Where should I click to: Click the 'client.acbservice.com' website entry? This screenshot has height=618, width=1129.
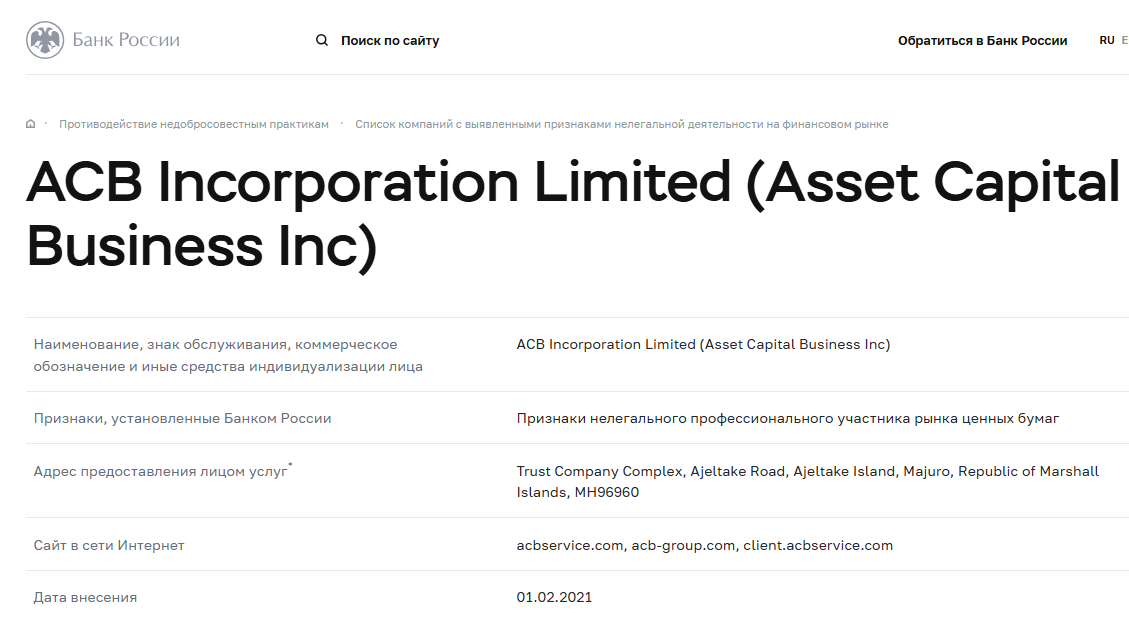(818, 545)
